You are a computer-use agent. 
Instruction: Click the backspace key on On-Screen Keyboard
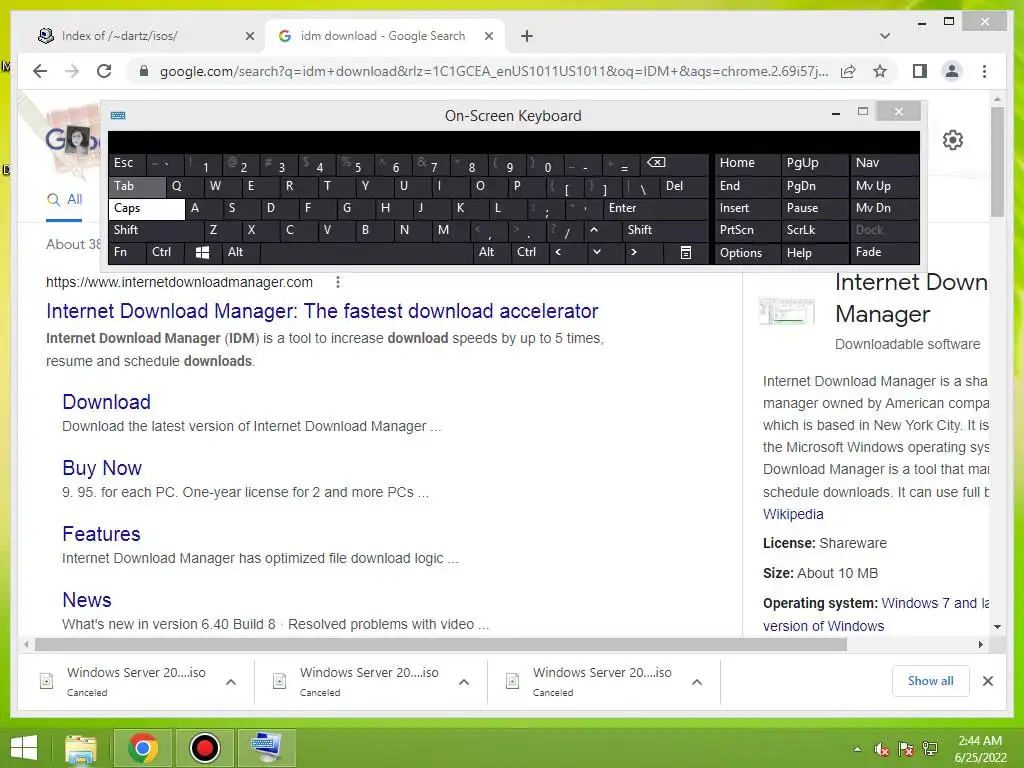[674, 163]
